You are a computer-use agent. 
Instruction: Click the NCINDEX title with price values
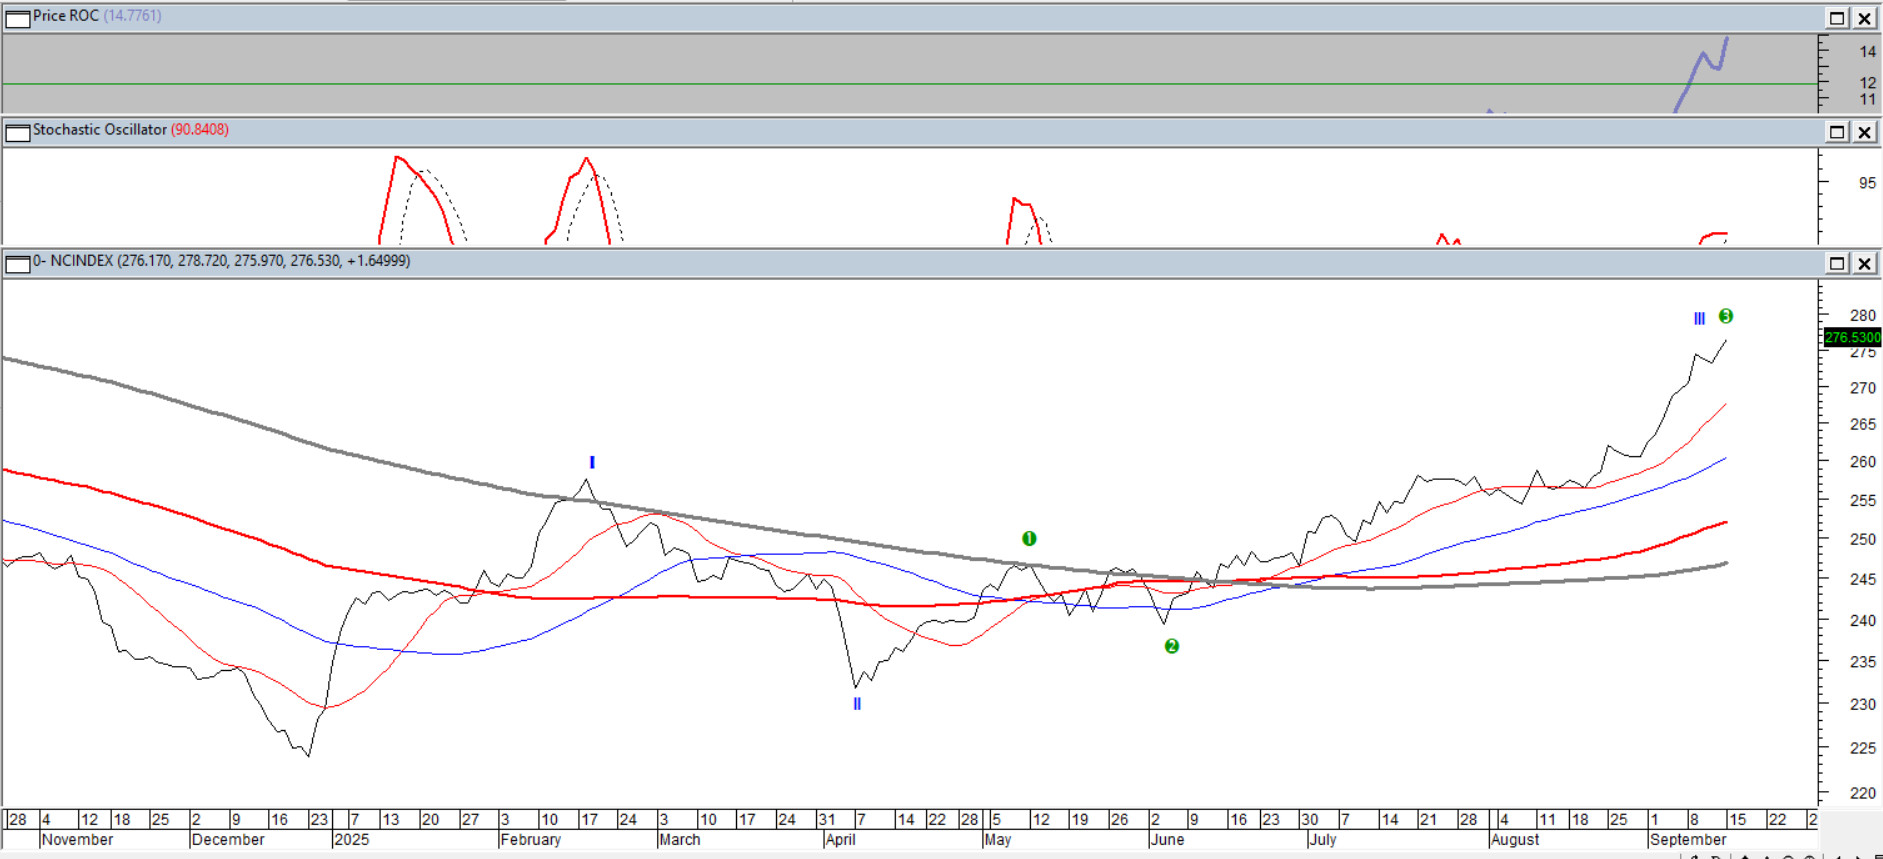[221, 261]
